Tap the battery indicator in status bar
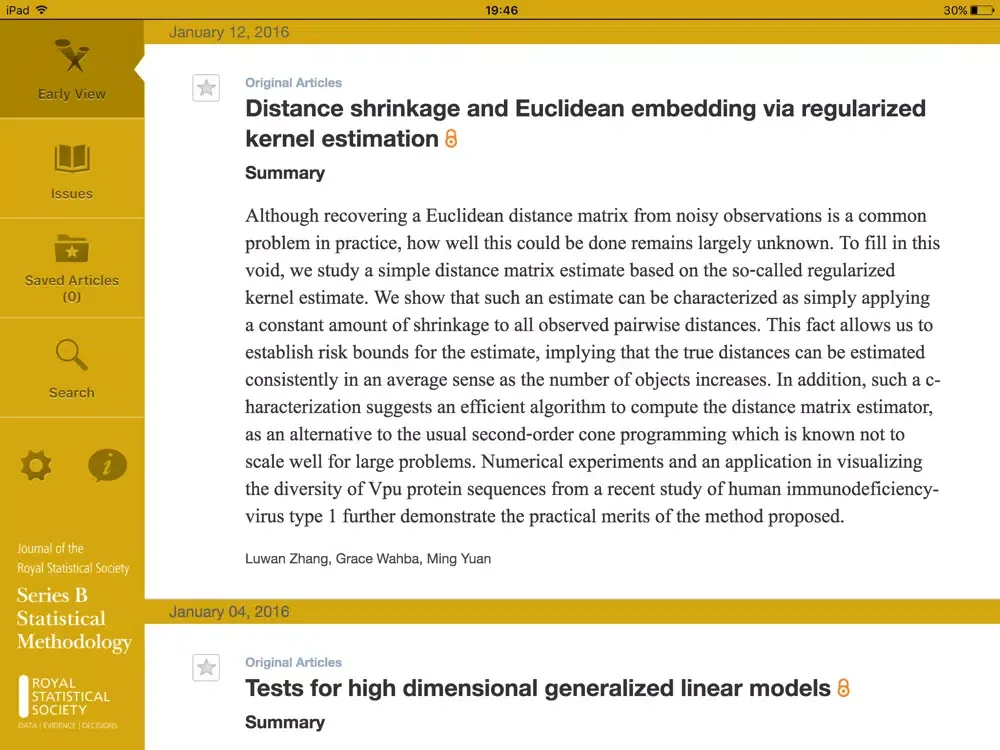1000x750 pixels. click(x=982, y=10)
